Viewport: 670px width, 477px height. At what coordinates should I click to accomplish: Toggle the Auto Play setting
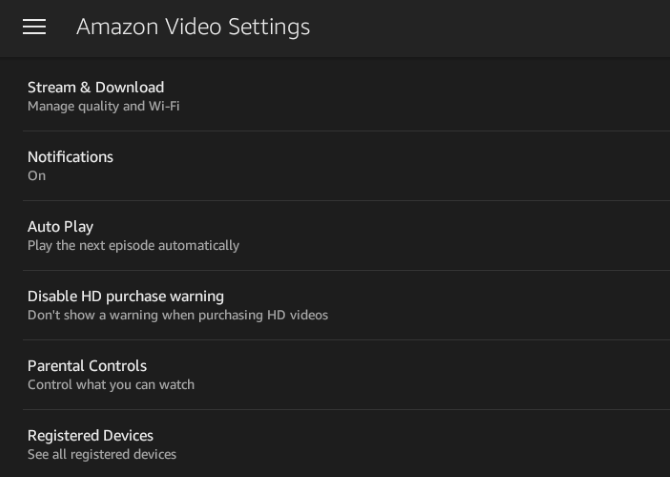335,236
